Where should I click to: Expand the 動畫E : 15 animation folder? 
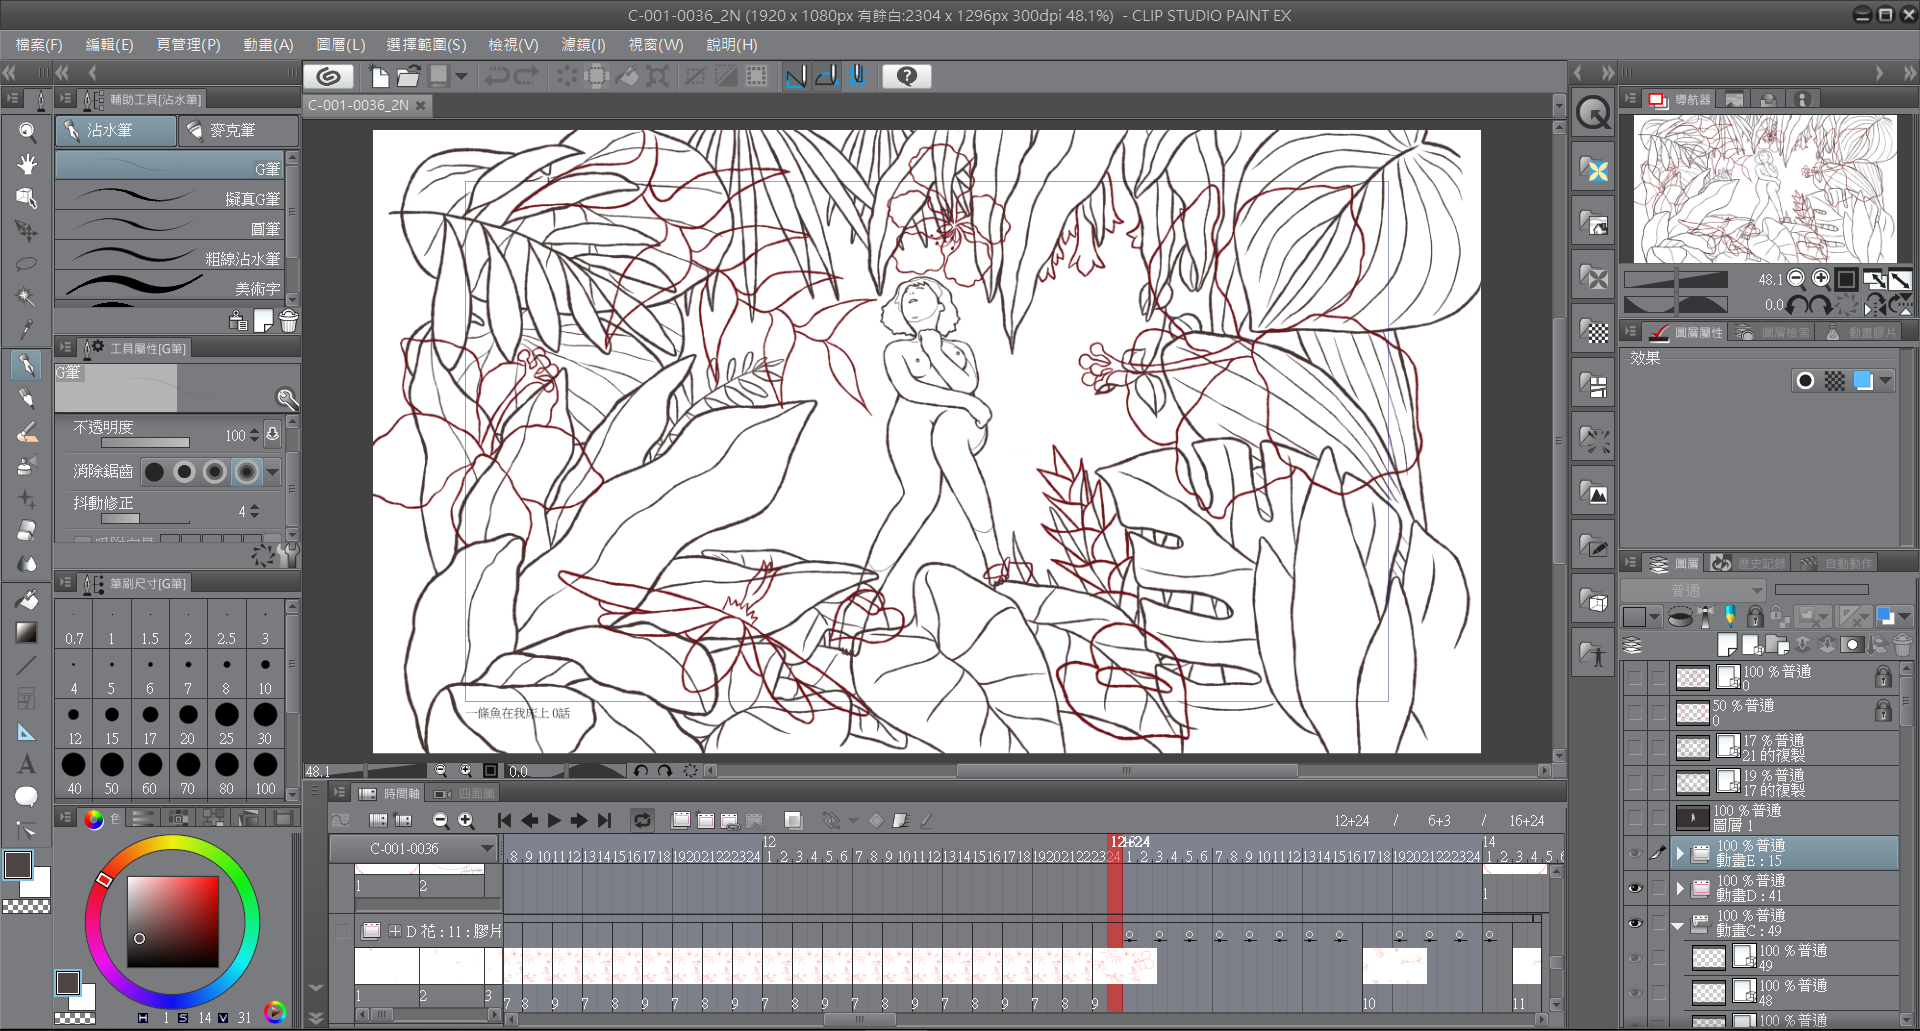pos(1680,853)
